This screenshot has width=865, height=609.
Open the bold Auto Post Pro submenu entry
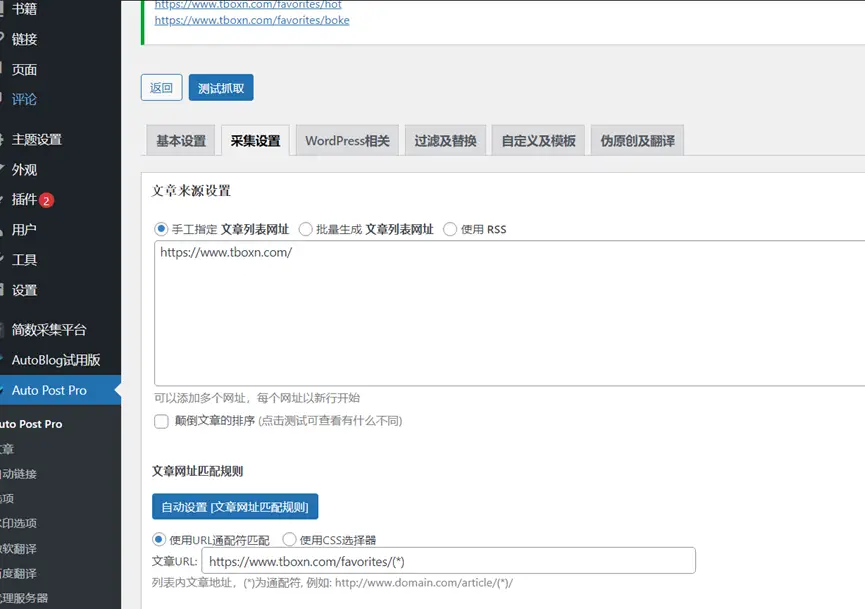point(31,424)
